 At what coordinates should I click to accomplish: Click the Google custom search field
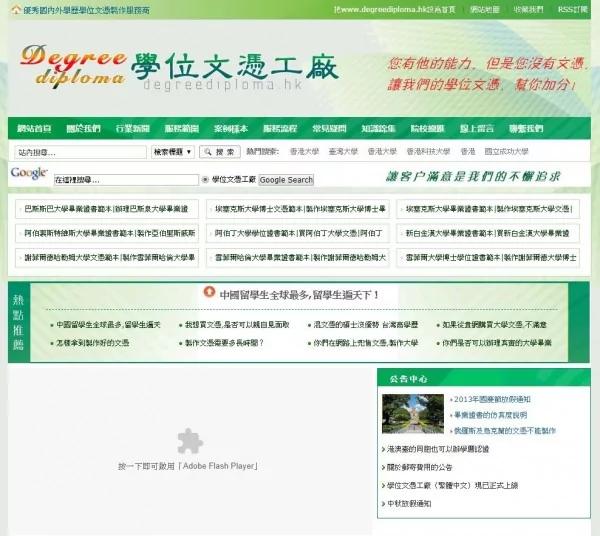(x=126, y=180)
